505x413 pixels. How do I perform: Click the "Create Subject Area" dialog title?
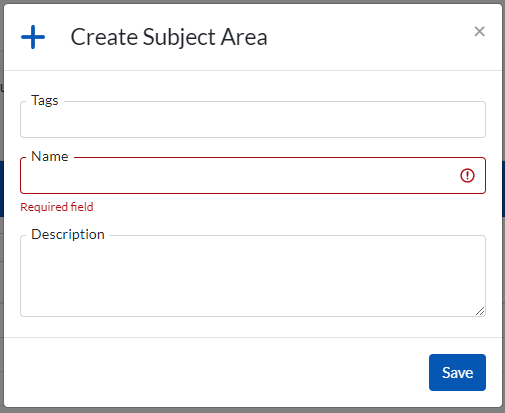pos(169,37)
